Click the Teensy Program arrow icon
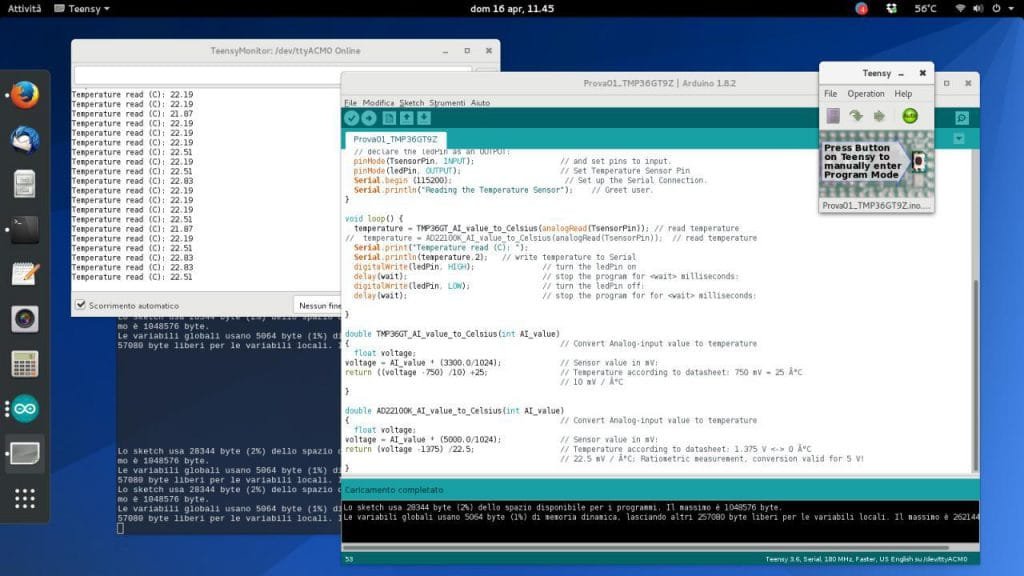The image size is (1024, 576). 856,116
